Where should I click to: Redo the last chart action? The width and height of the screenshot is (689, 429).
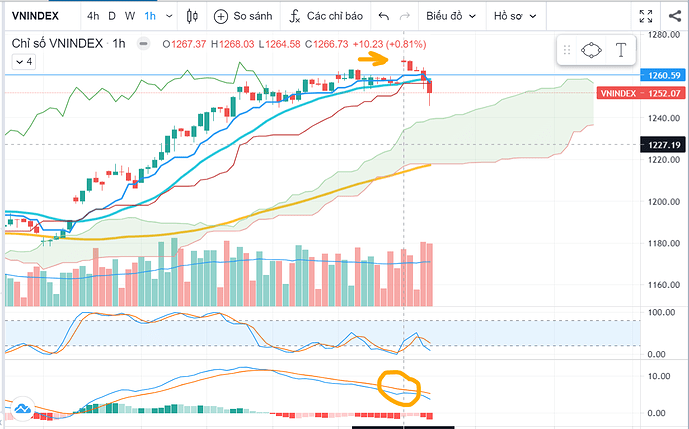click(404, 16)
